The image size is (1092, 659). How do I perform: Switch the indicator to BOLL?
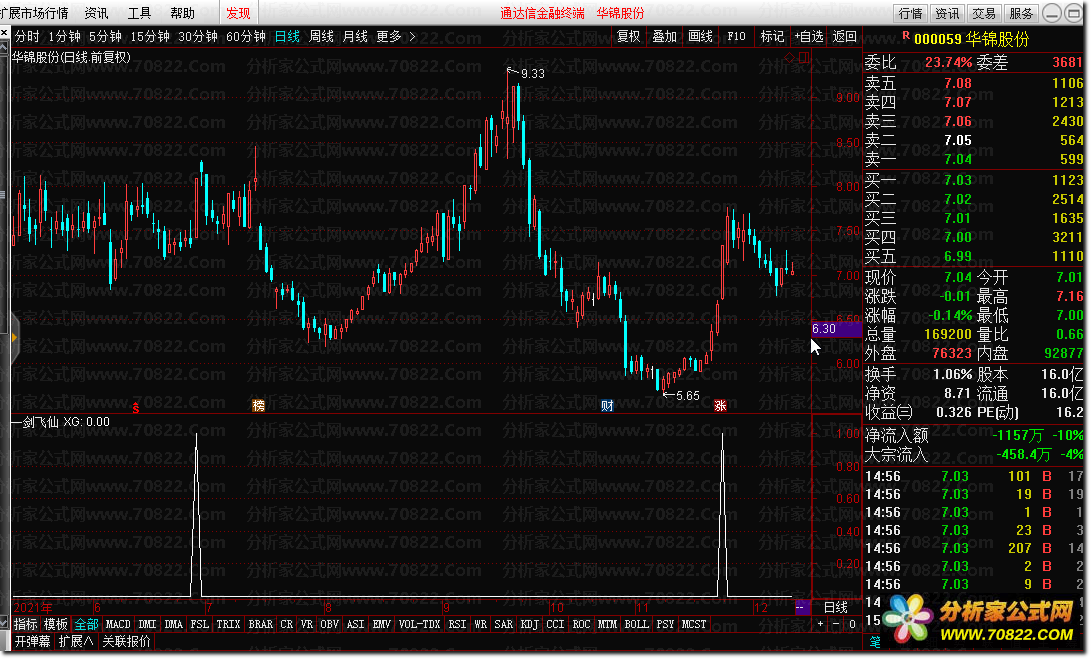(x=637, y=624)
